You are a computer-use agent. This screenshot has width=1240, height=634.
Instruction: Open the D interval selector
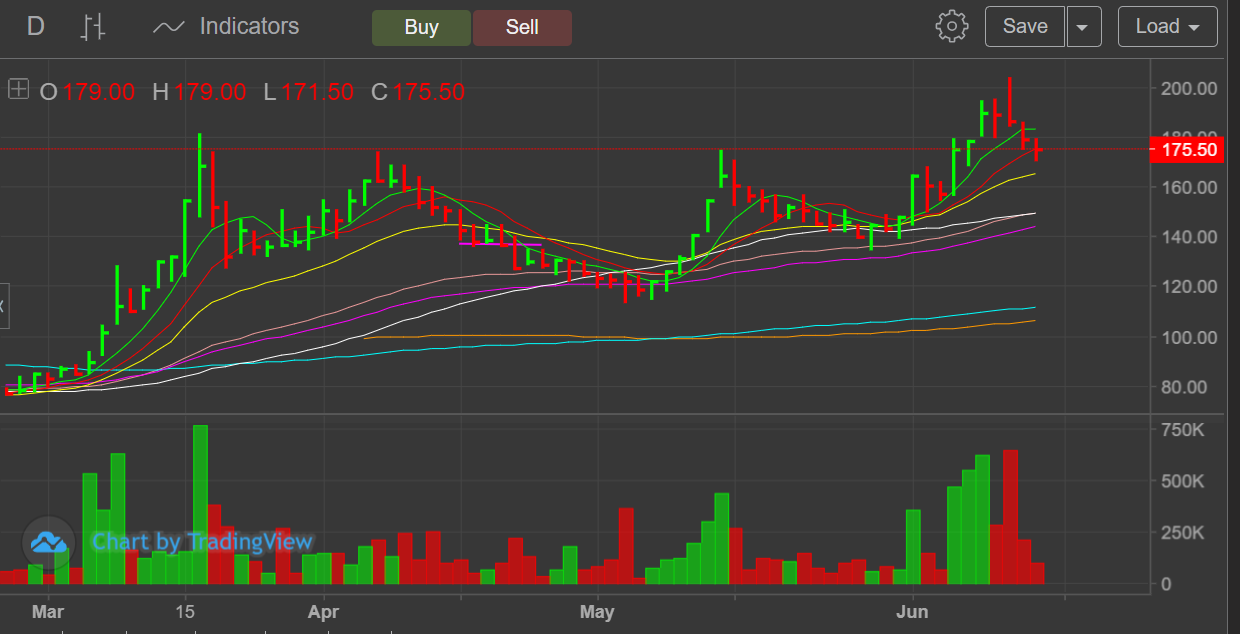tap(36, 27)
